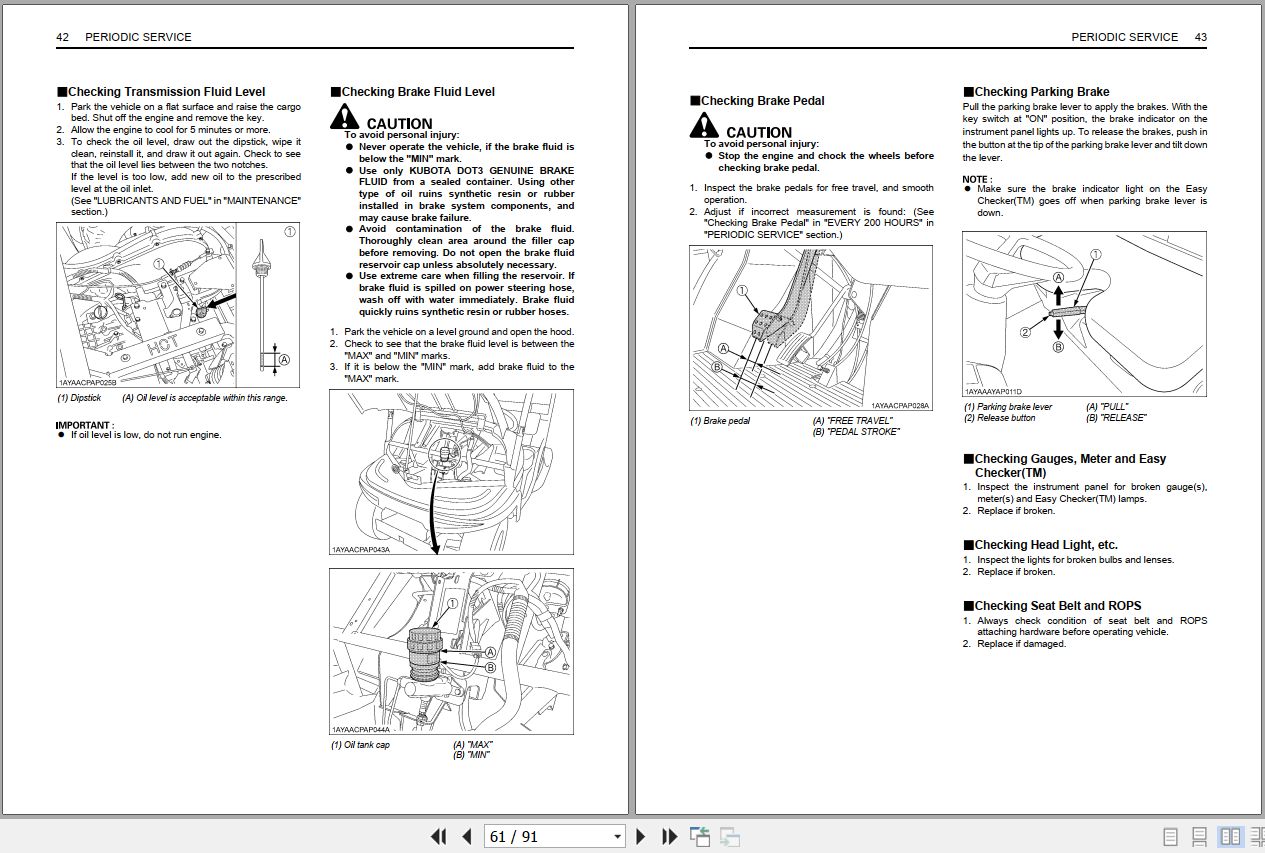The width and height of the screenshot is (1265, 853).
Task: Click the Checking Brake Fluid Level heading
Action: (x=412, y=92)
